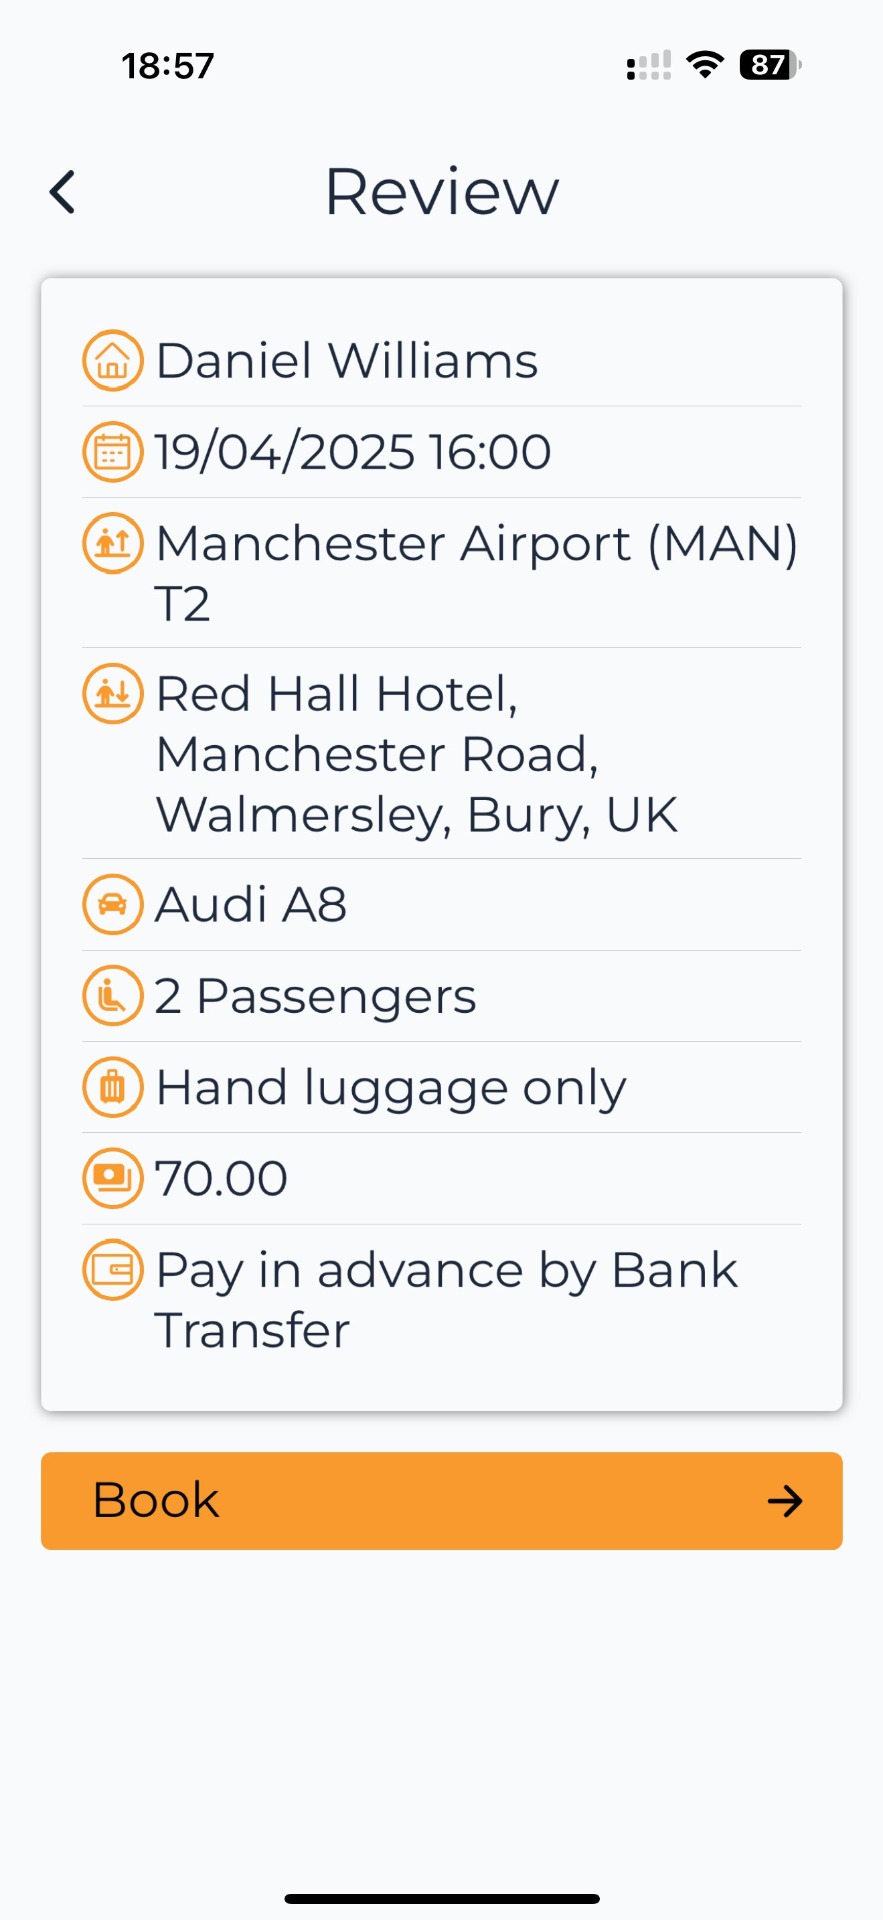Tap the back chevron arrow
The height and width of the screenshot is (1920, 883).
click(x=63, y=192)
